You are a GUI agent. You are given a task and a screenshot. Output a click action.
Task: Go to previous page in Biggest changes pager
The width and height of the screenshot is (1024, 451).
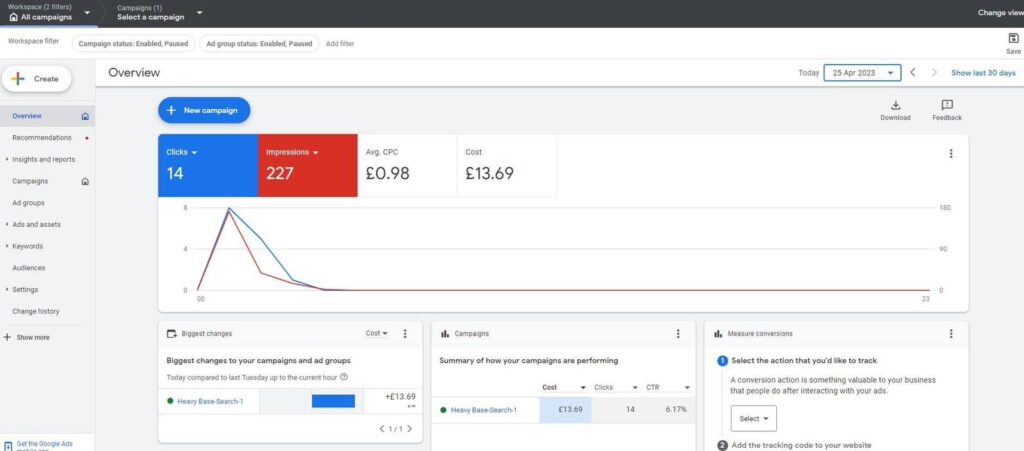click(382, 429)
